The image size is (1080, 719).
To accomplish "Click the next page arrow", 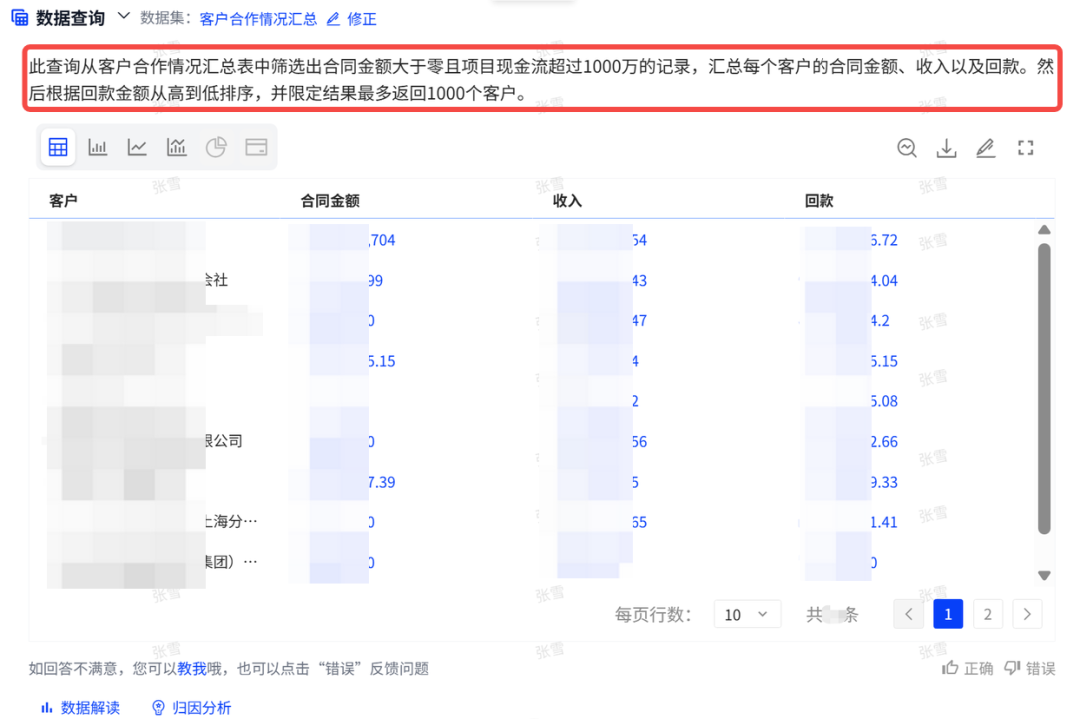I will click(x=1027, y=614).
